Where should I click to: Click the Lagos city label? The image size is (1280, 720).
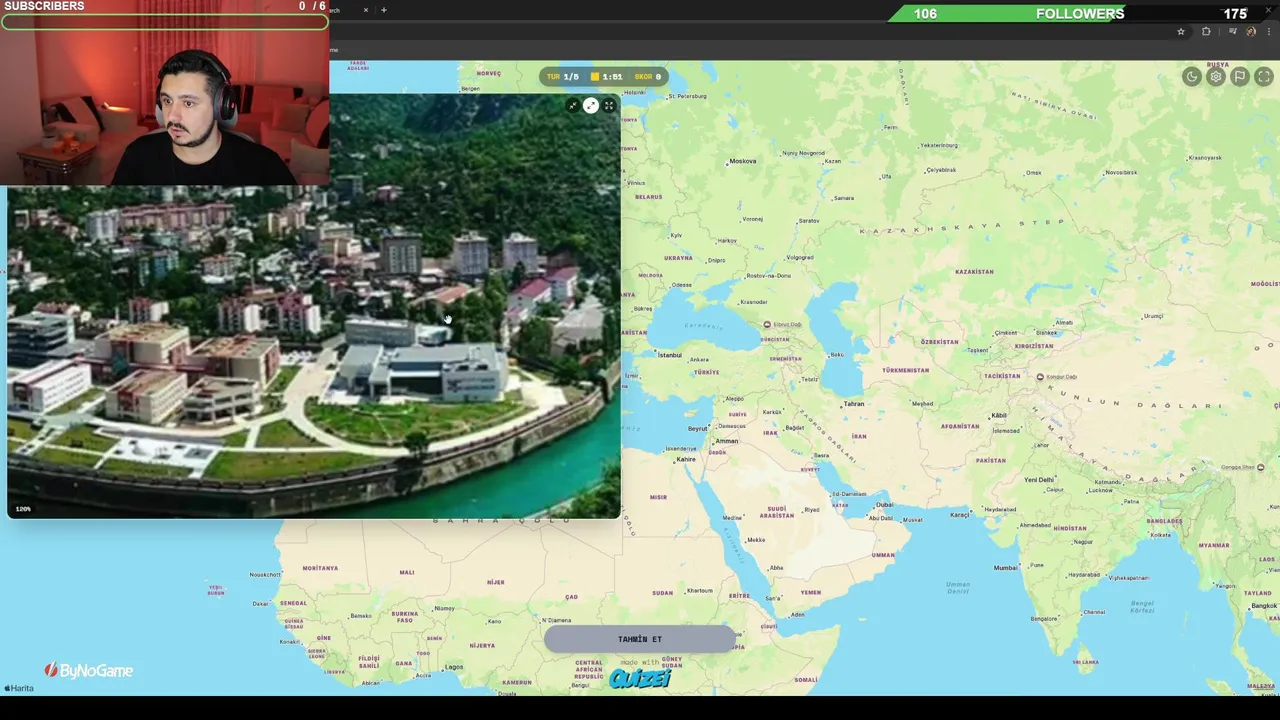(453, 667)
